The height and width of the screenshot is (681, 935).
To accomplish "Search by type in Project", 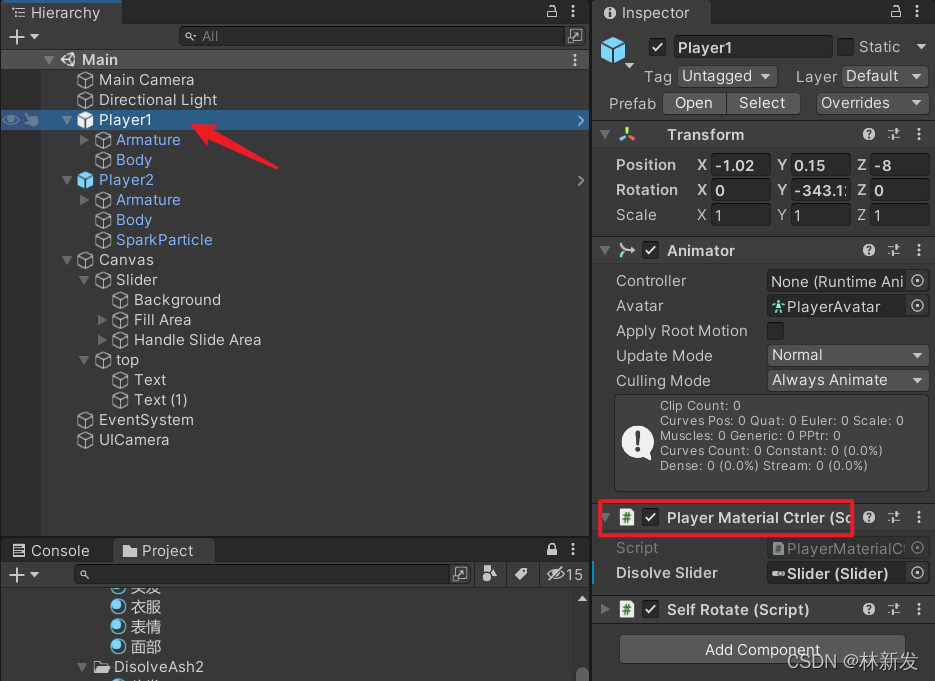I will coord(490,574).
